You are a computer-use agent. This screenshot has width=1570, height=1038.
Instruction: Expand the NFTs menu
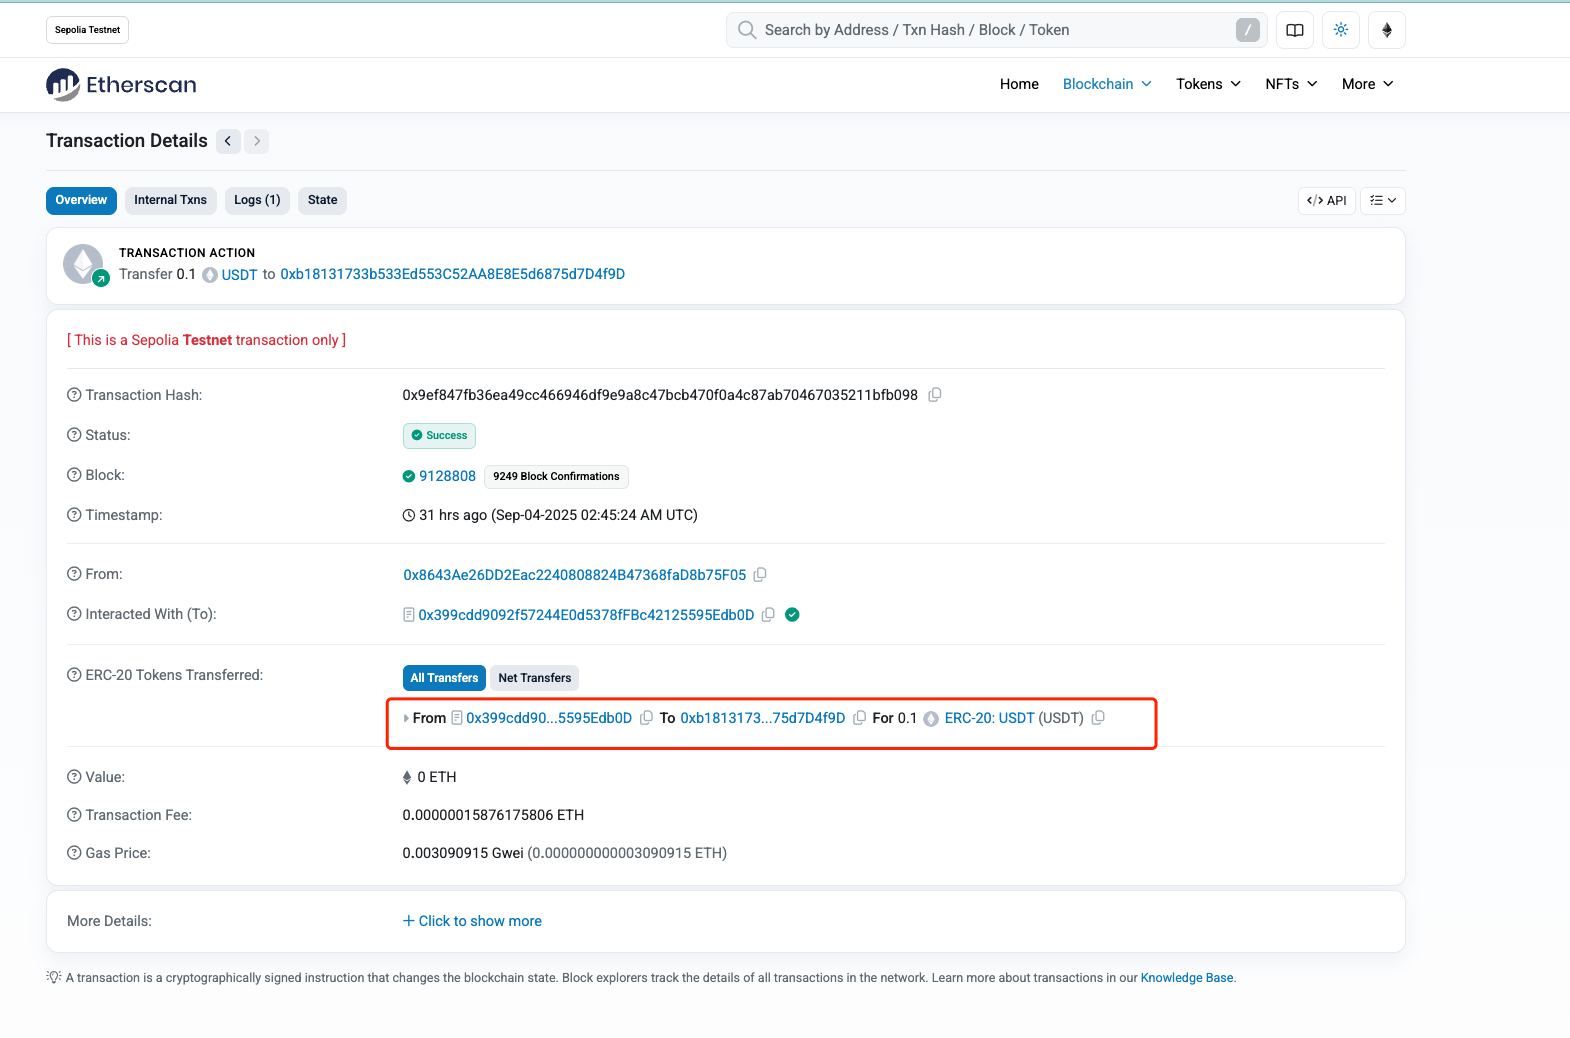coord(1291,84)
